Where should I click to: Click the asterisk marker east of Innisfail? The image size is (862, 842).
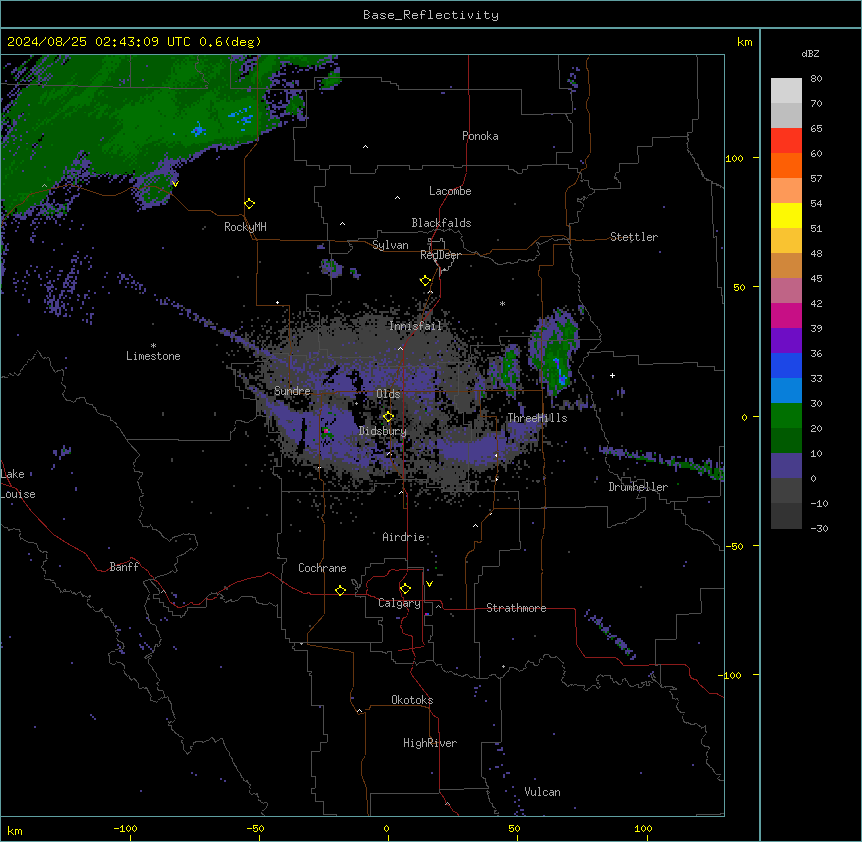(502, 303)
